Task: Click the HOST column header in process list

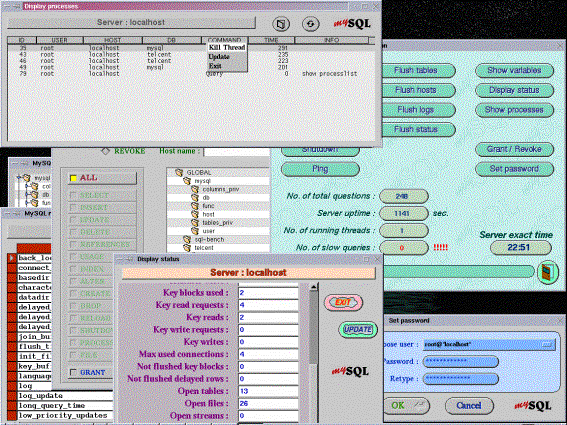Action: pos(113,40)
